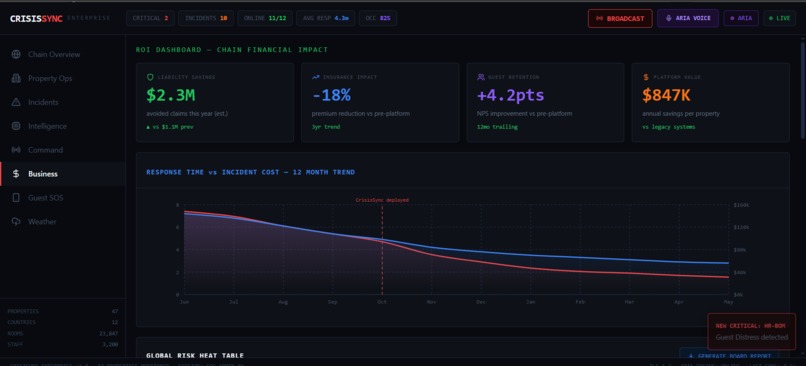Activate ARIA VOICE button
This screenshot has width=806, height=366.
[x=688, y=19]
